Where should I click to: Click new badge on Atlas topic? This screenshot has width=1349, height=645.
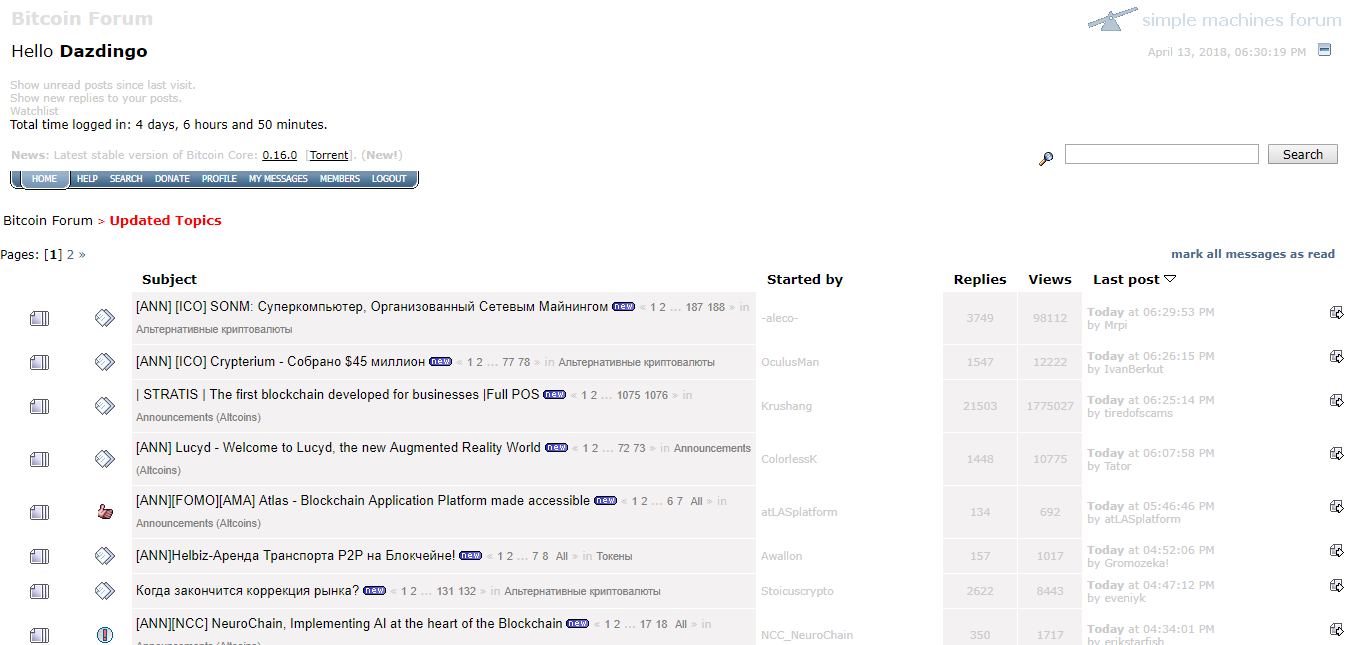click(x=606, y=501)
